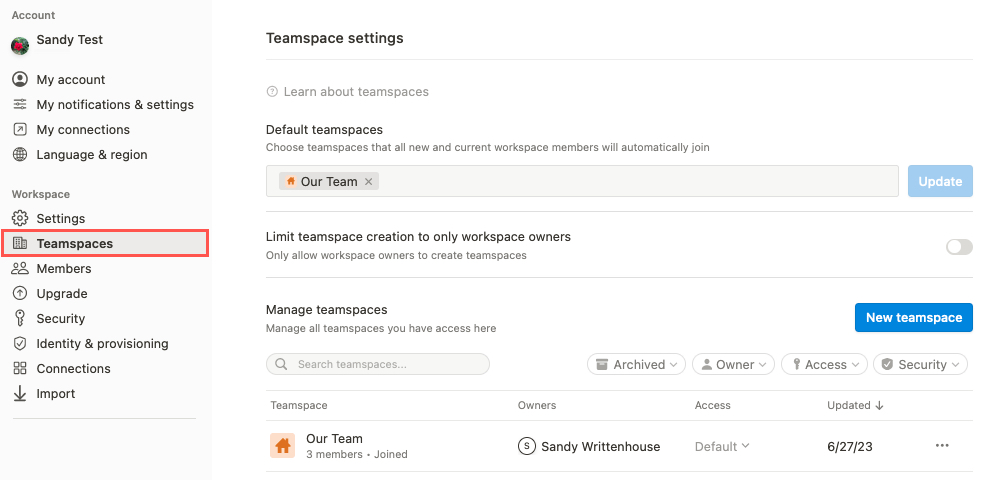The width and height of the screenshot is (990, 480).
Task: Click the S avatar for Sandy Writtenhouse
Action: [x=526, y=446]
